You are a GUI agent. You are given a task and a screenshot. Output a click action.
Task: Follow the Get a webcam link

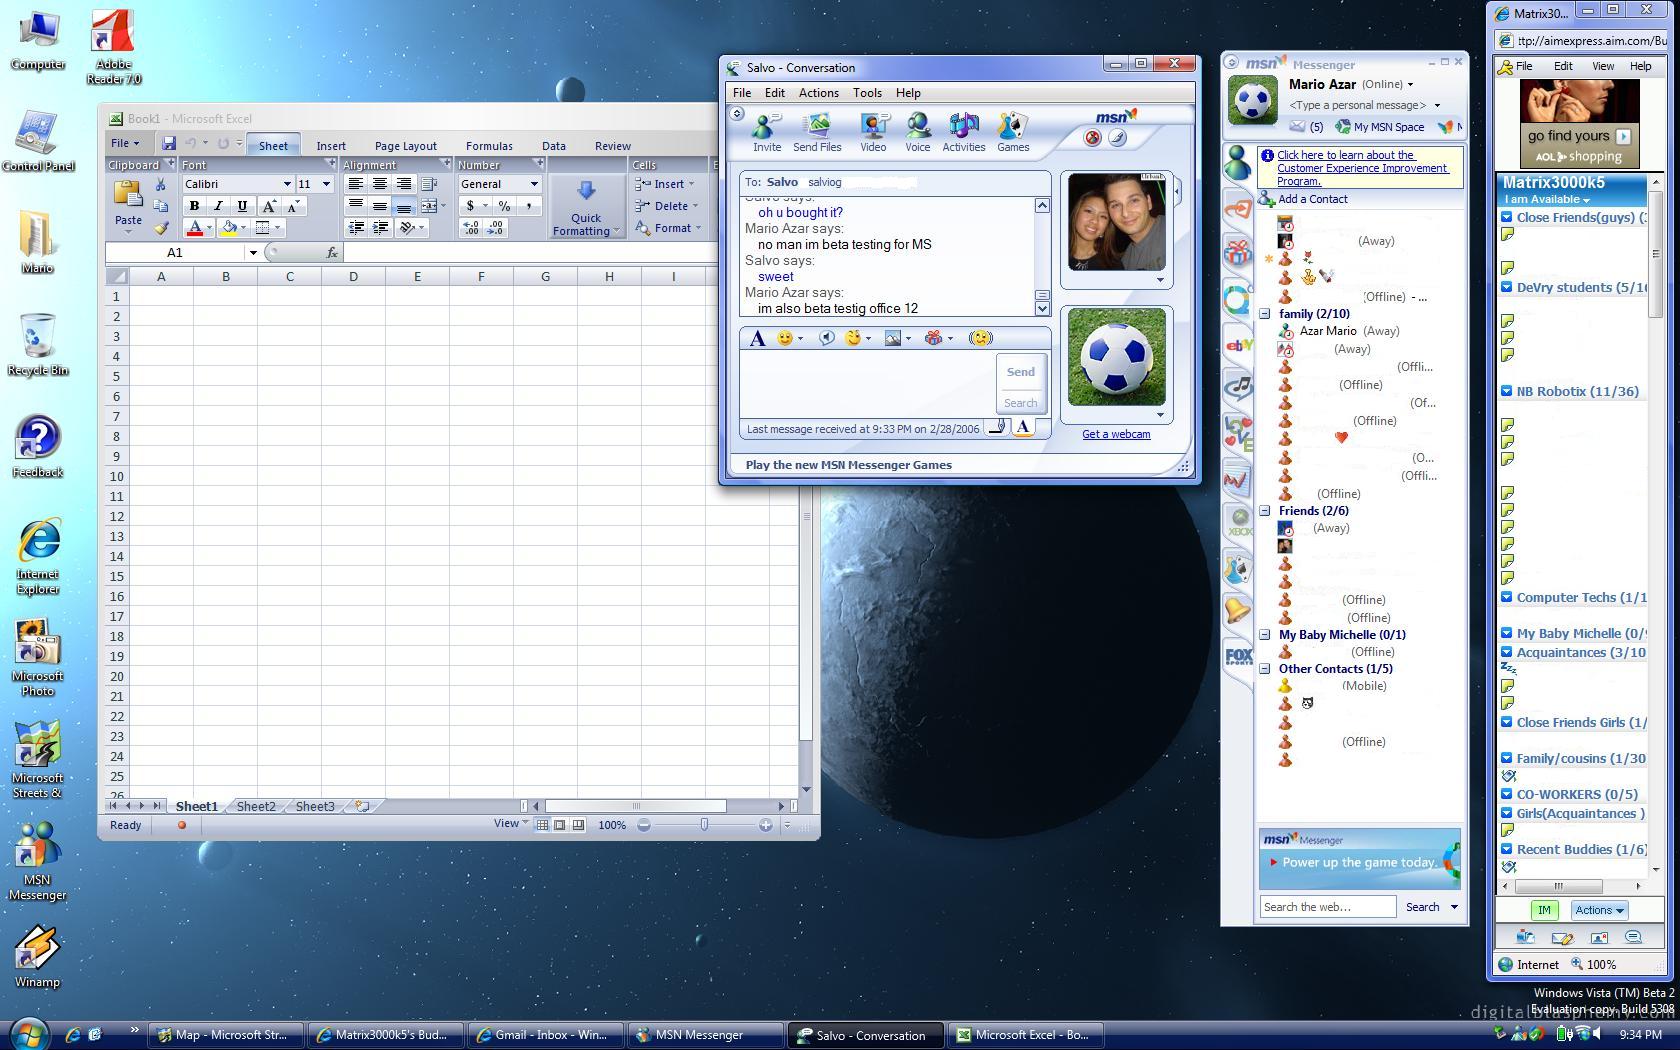1115,434
